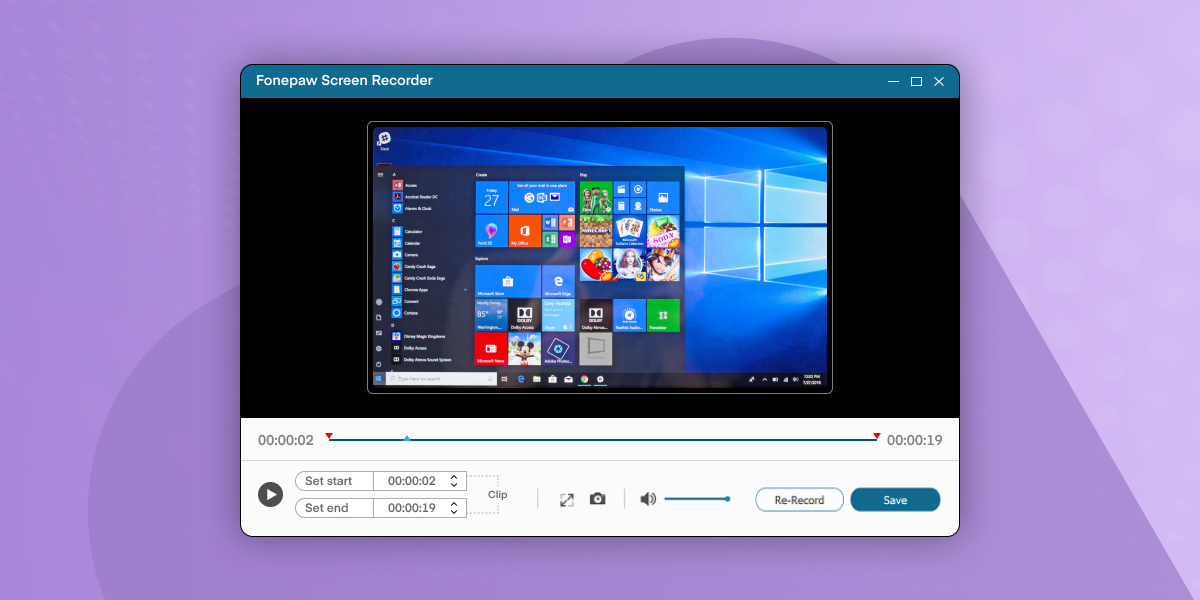Click the blue playhead on the timeline
This screenshot has width=1200, height=600.
[406, 438]
